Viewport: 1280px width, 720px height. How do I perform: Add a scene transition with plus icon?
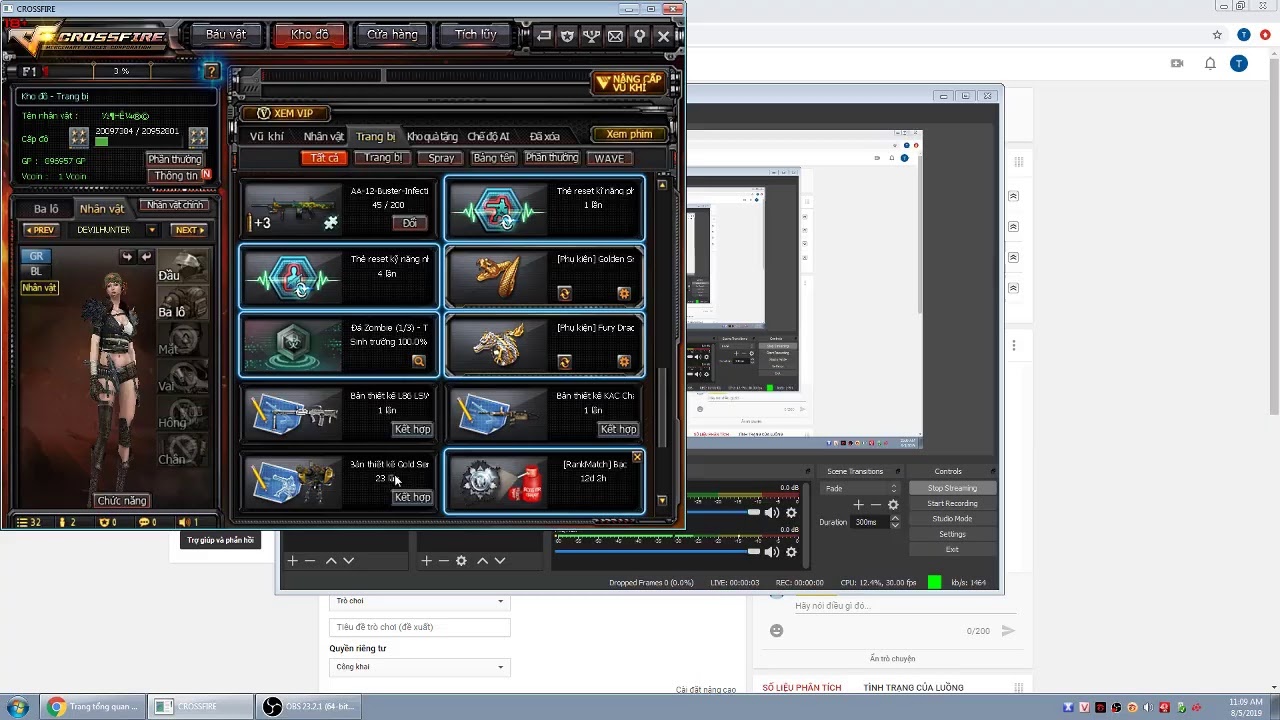(x=858, y=505)
